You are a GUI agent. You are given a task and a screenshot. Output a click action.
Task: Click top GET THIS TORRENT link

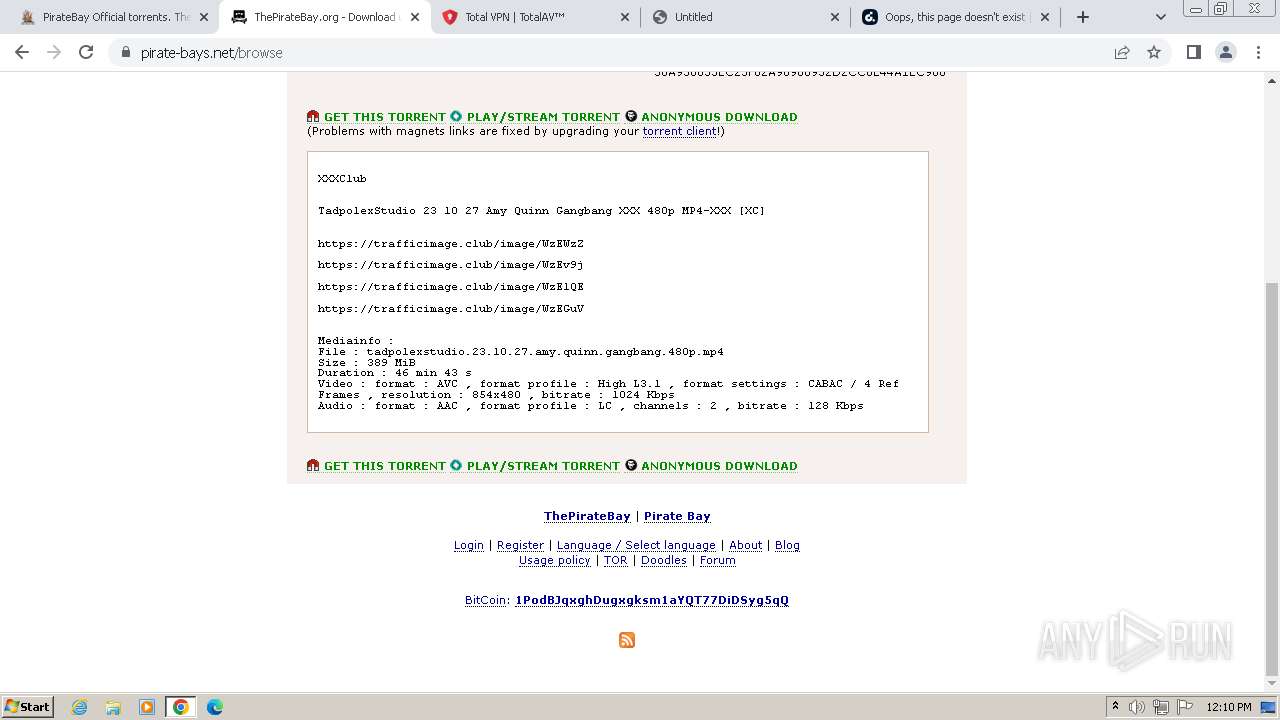(x=384, y=117)
